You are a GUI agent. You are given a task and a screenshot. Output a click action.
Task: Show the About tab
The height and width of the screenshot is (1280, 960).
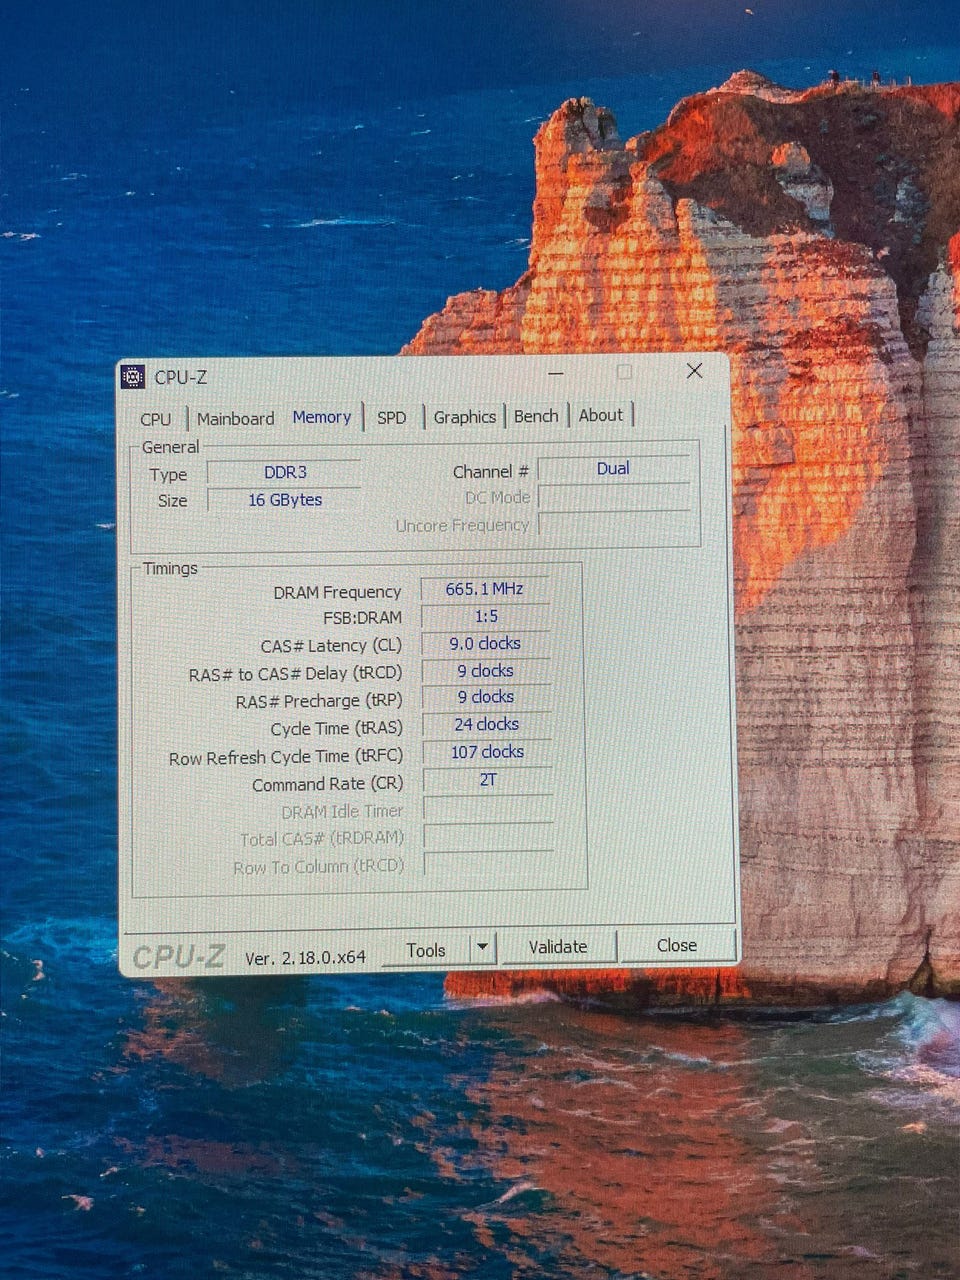click(x=601, y=415)
